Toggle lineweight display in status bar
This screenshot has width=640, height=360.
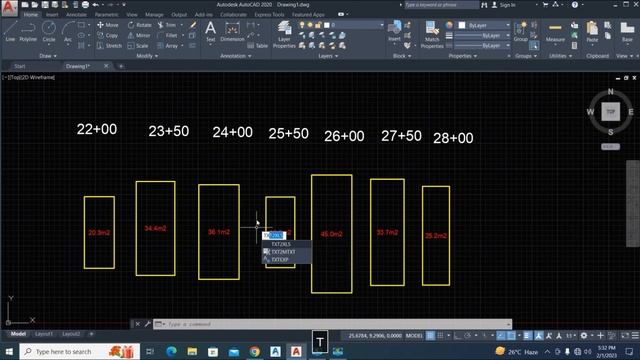[x=527, y=336]
